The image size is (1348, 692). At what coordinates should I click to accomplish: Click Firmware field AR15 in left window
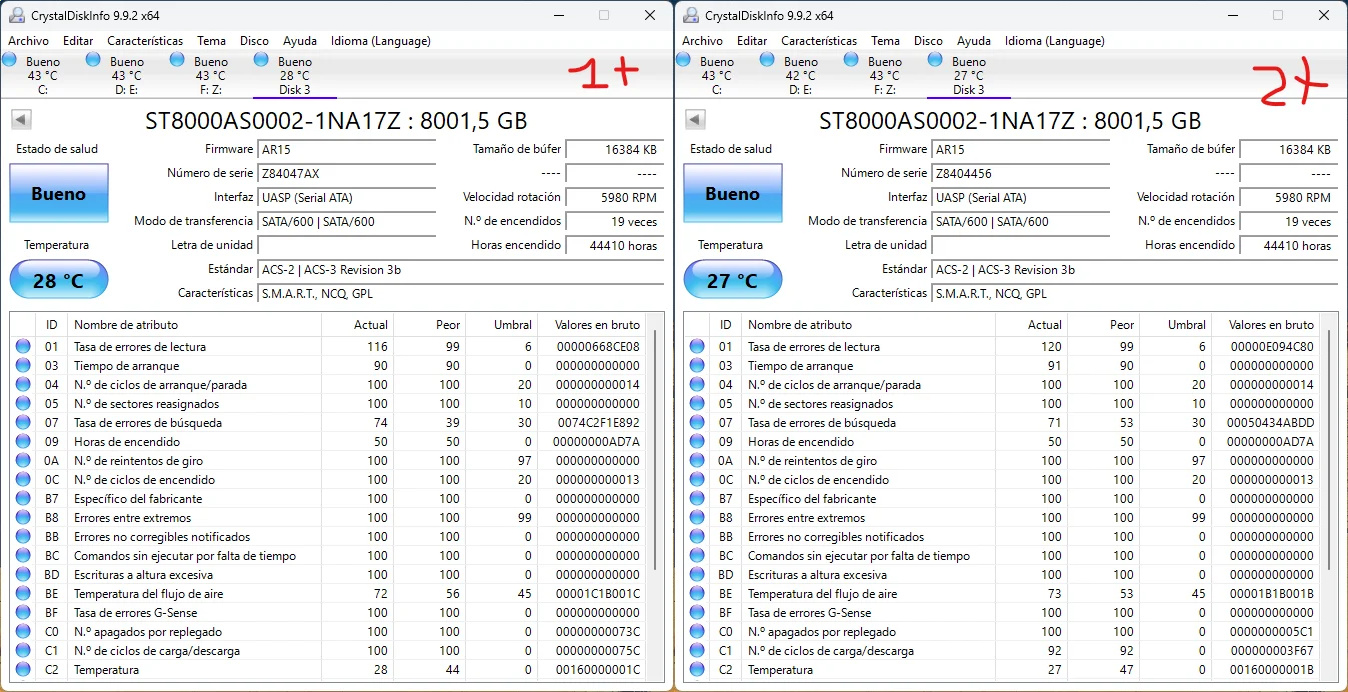347,149
